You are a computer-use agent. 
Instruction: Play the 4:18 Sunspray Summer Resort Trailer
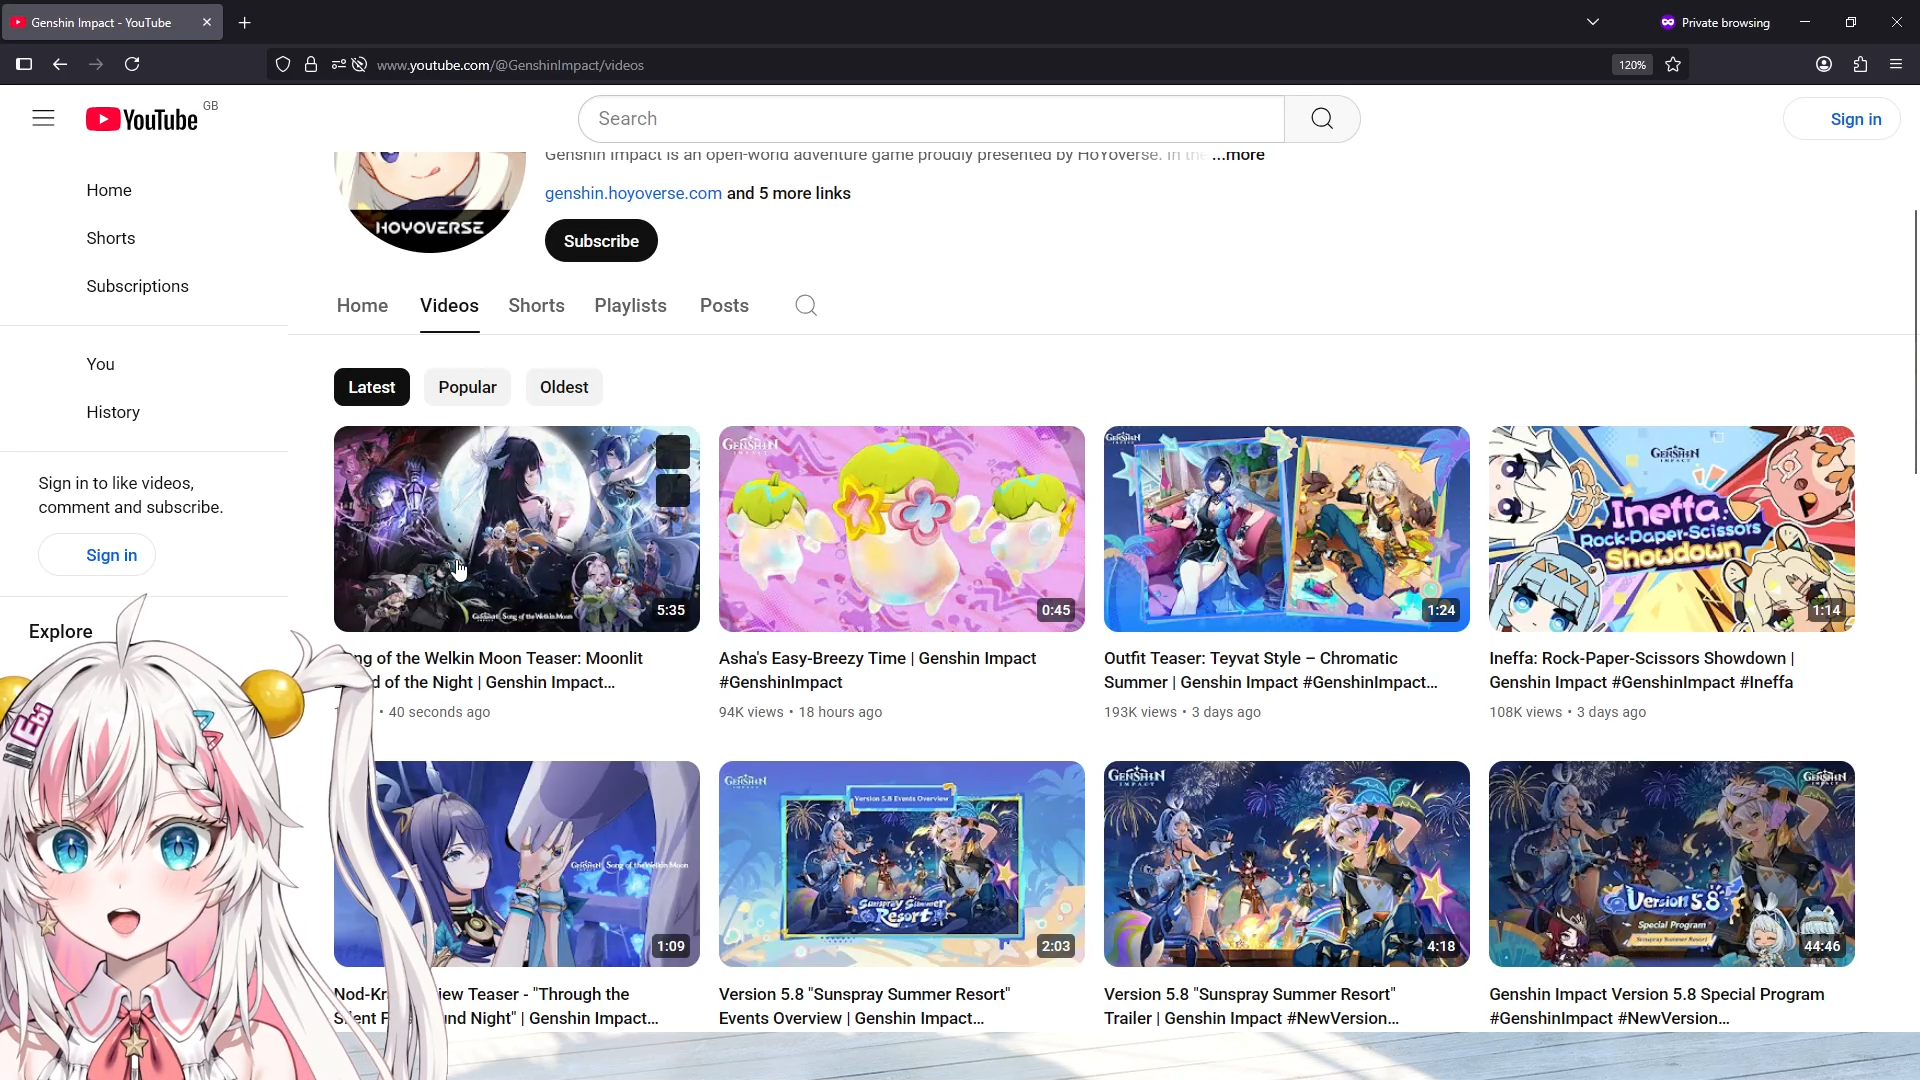click(x=1287, y=864)
